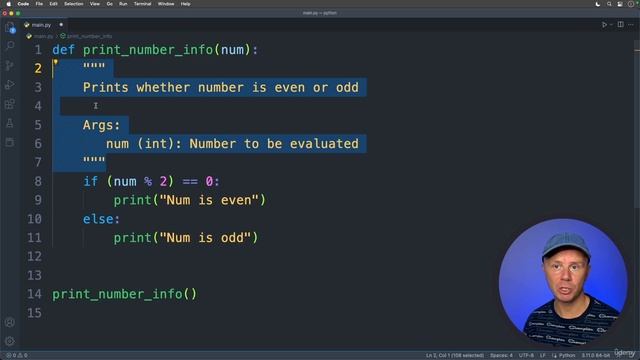This screenshot has height=360, width=640.
Task: Open the bottom activity bar panel icon below Testing
Action: tap(10, 142)
